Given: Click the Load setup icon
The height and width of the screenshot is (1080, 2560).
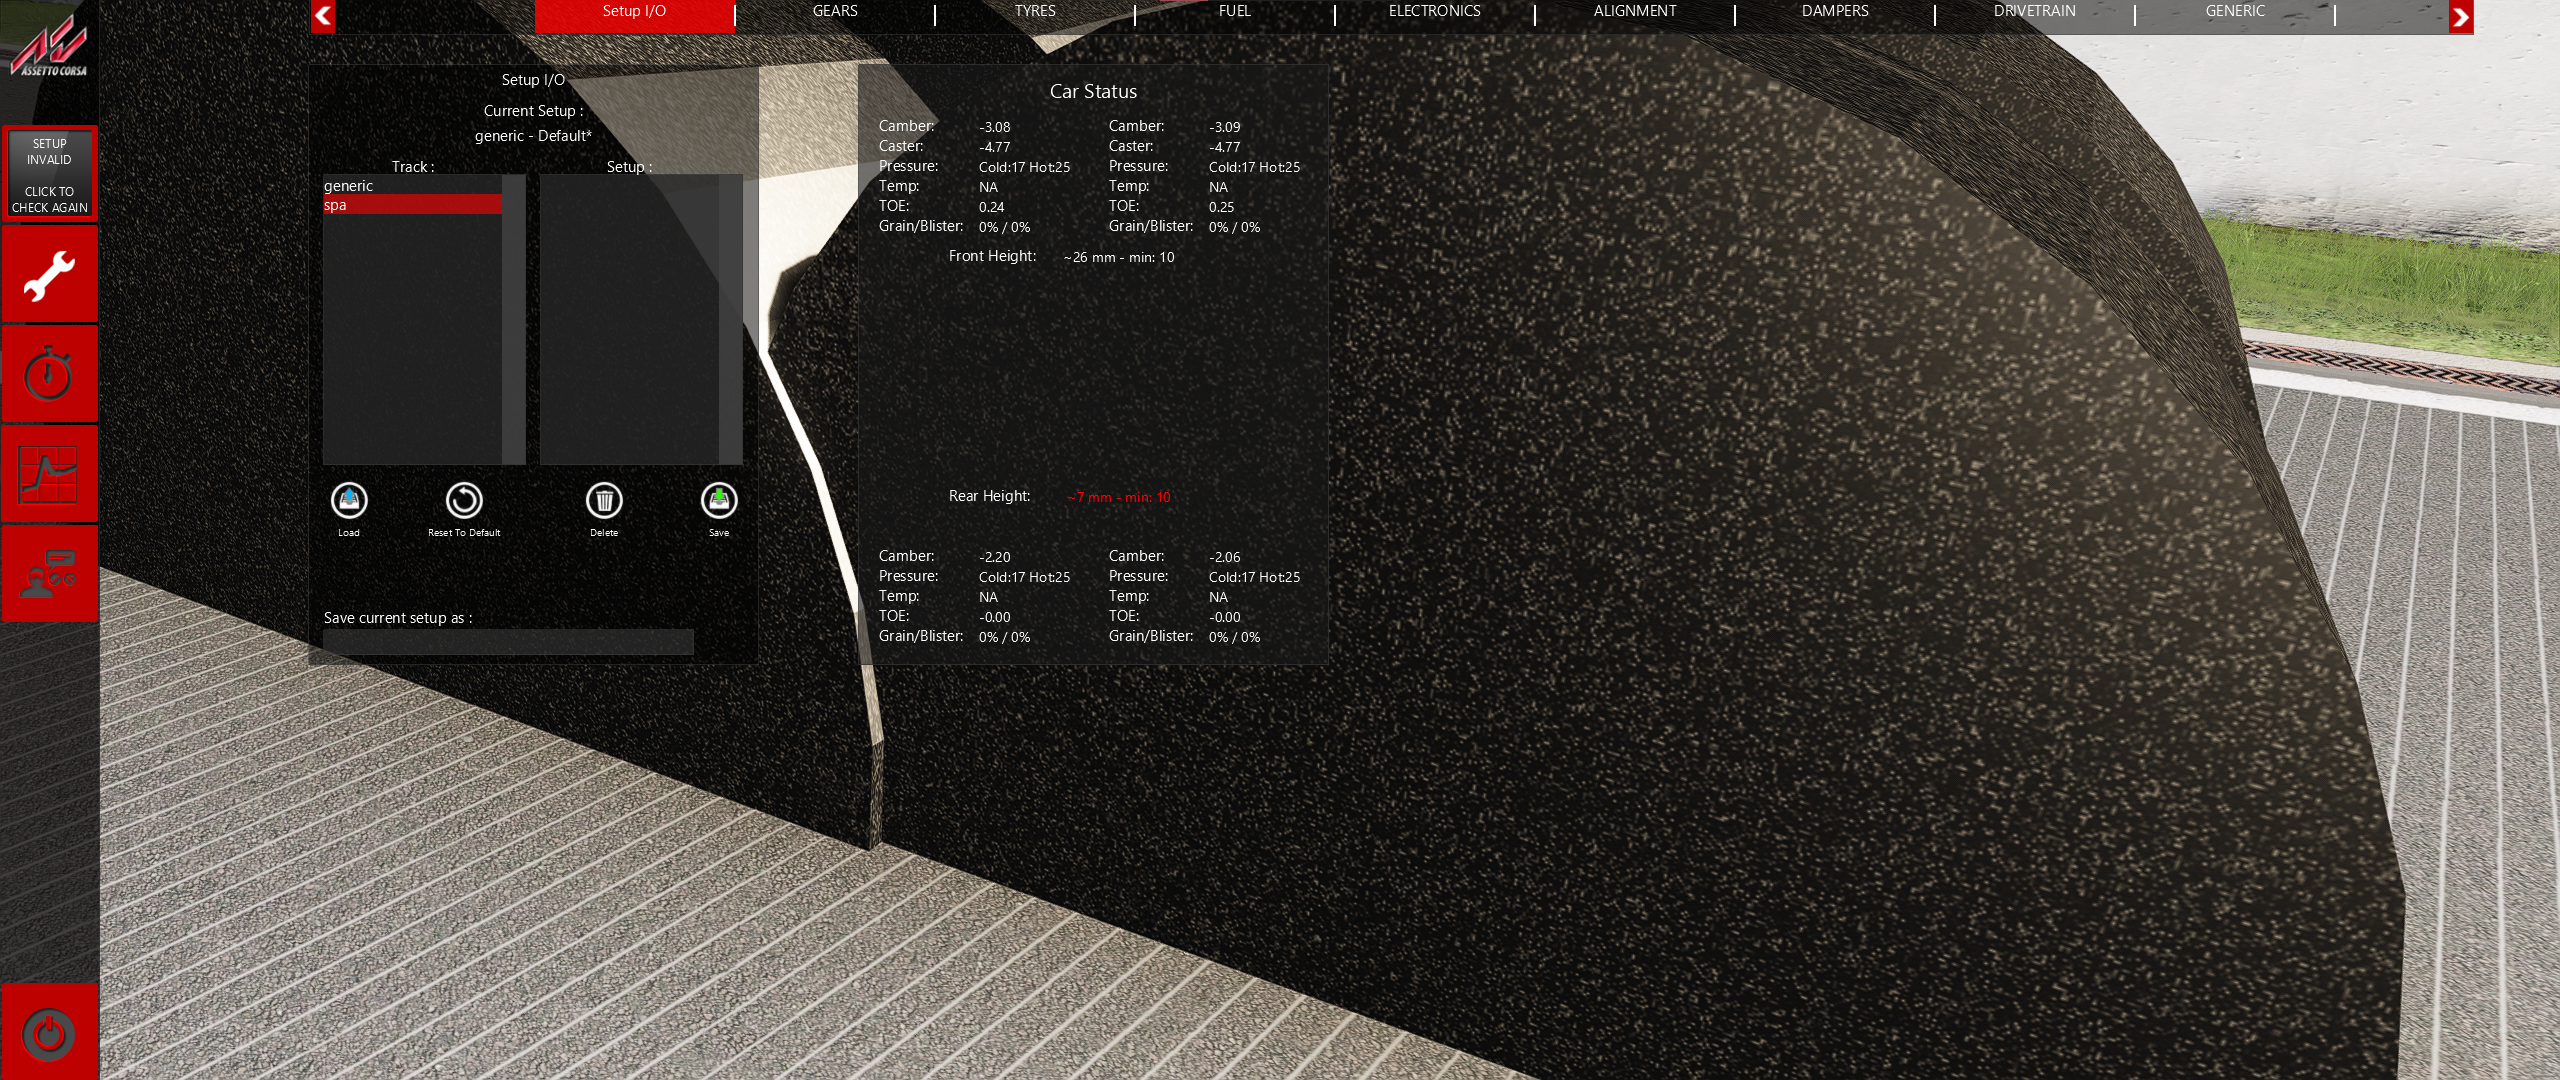Looking at the screenshot, I should (x=349, y=501).
